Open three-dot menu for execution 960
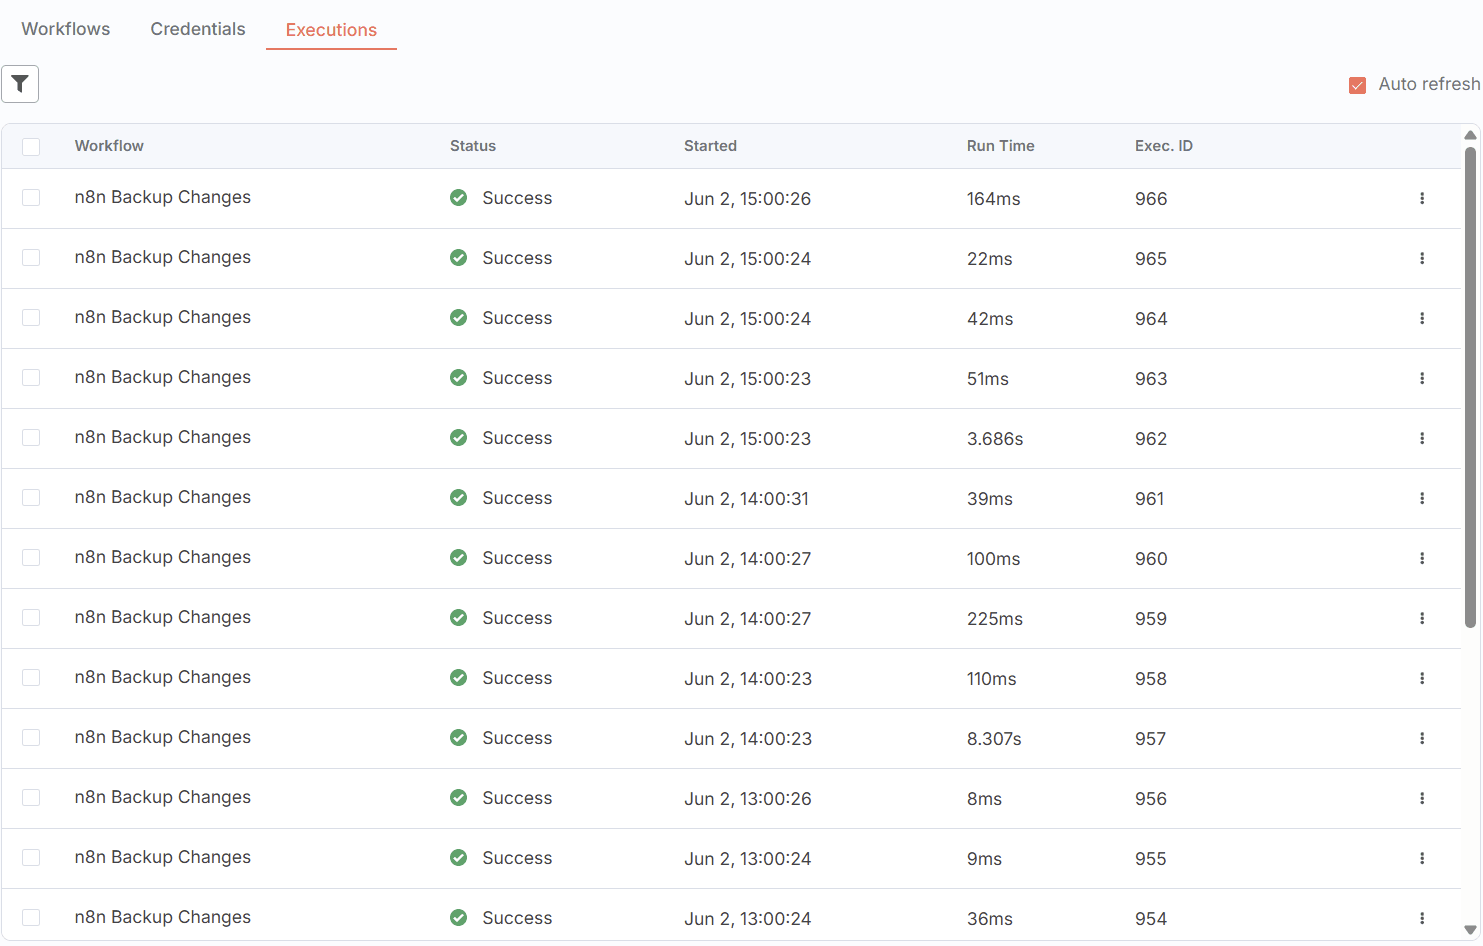 coord(1421,558)
